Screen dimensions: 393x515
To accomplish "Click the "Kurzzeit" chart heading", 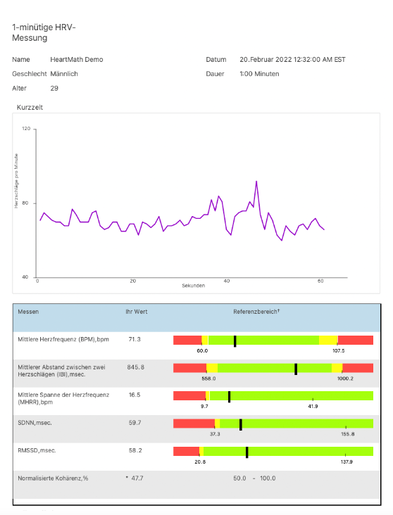I will coord(30,107).
